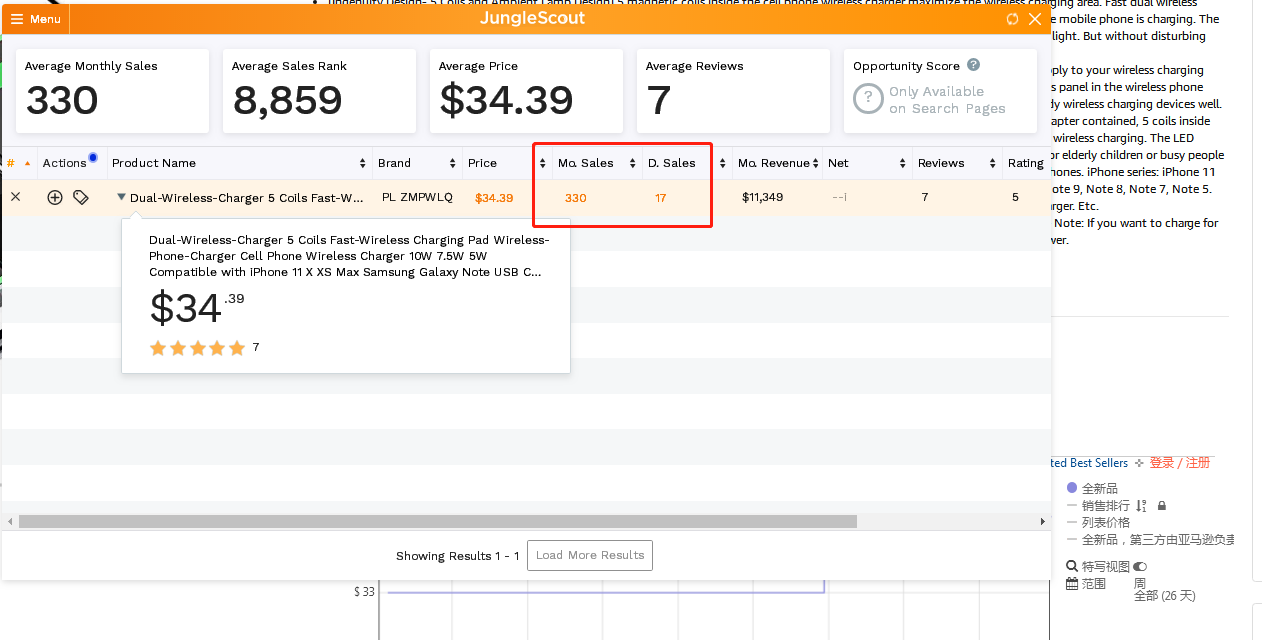This screenshot has width=1262, height=640.
Task: Collapse the Dual-Wireless-Charger product details
Action: (x=121, y=197)
